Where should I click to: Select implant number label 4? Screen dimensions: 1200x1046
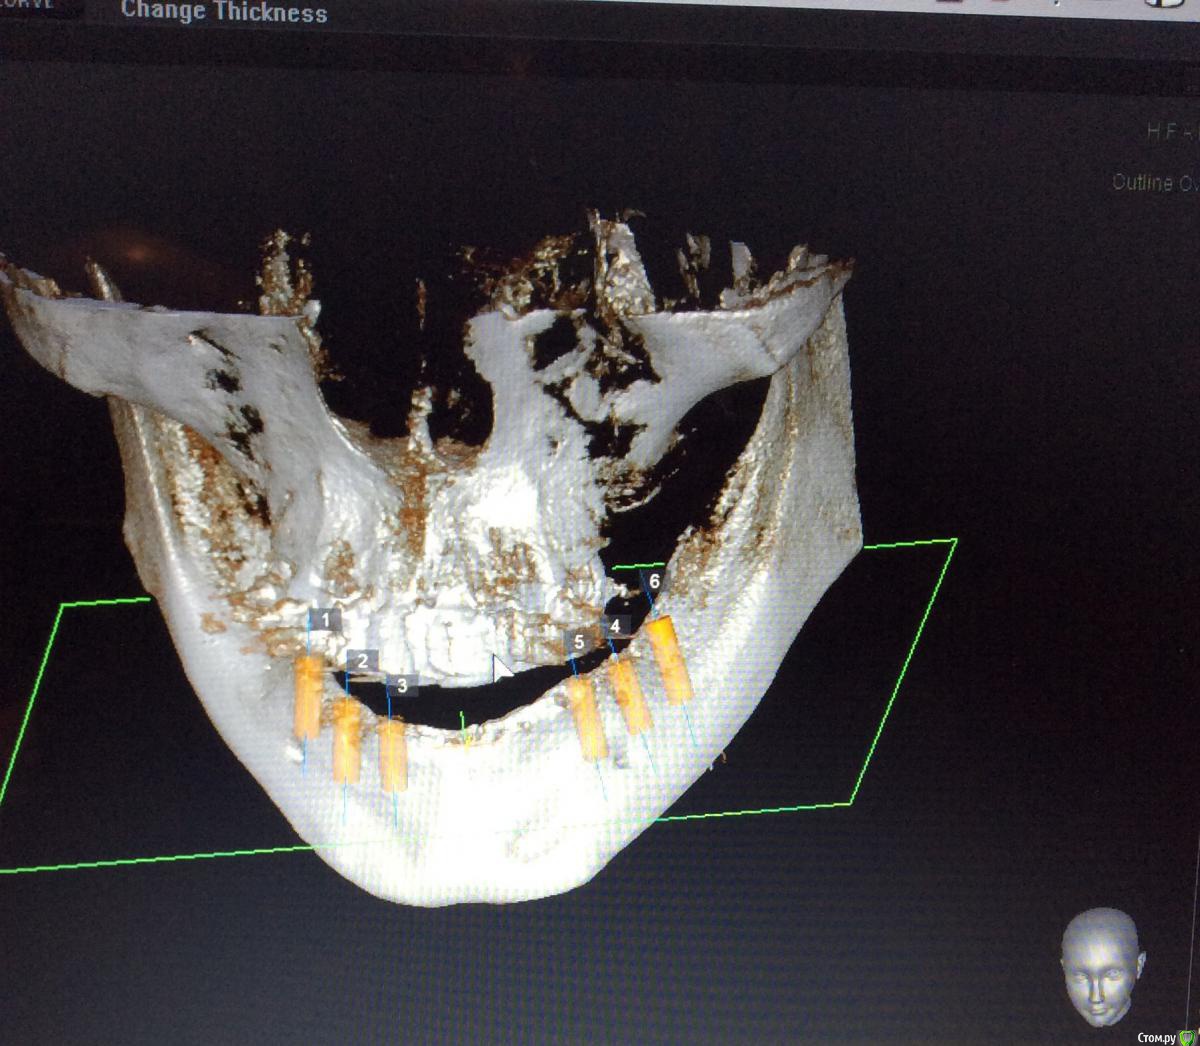click(x=616, y=627)
